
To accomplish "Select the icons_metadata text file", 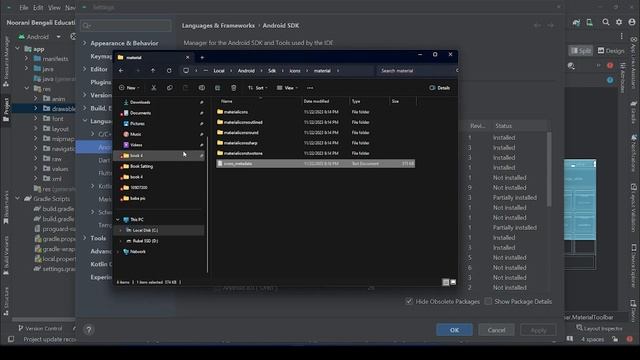I will 315,164.
